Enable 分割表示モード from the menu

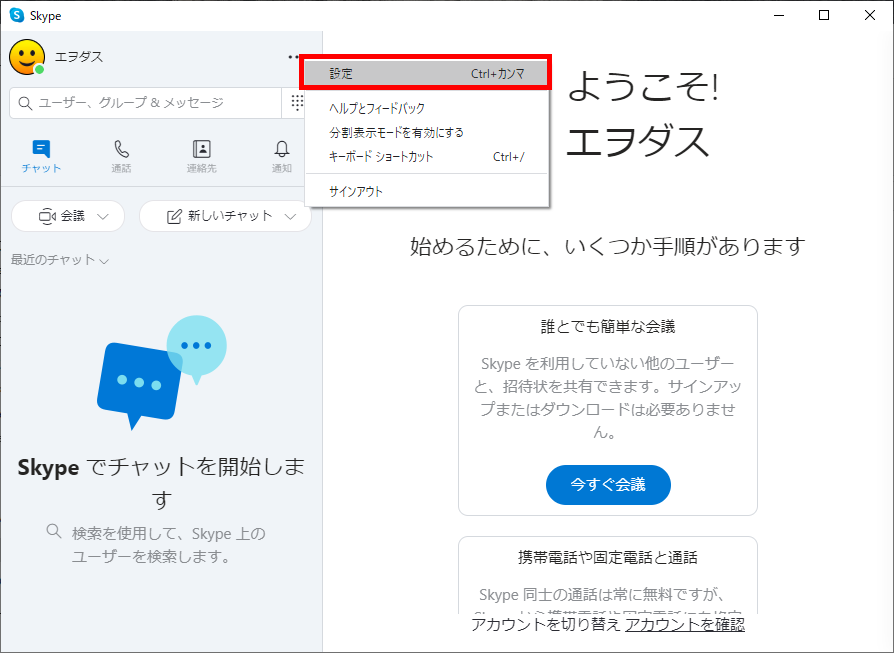coord(396,132)
